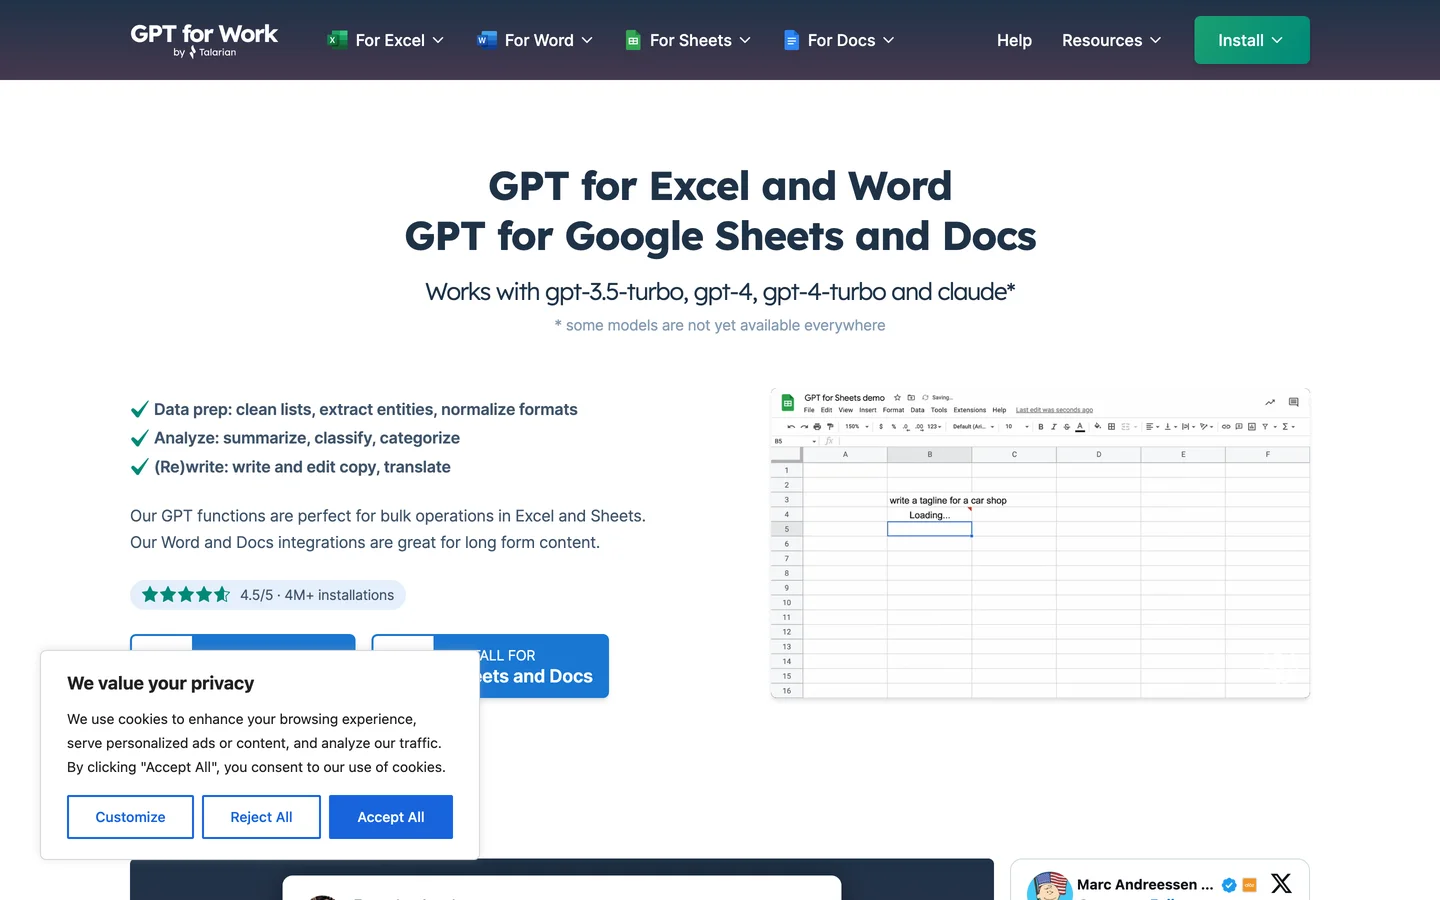Open the Help page link
The width and height of the screenshot is (1440, 900).
click(1014, 40)
